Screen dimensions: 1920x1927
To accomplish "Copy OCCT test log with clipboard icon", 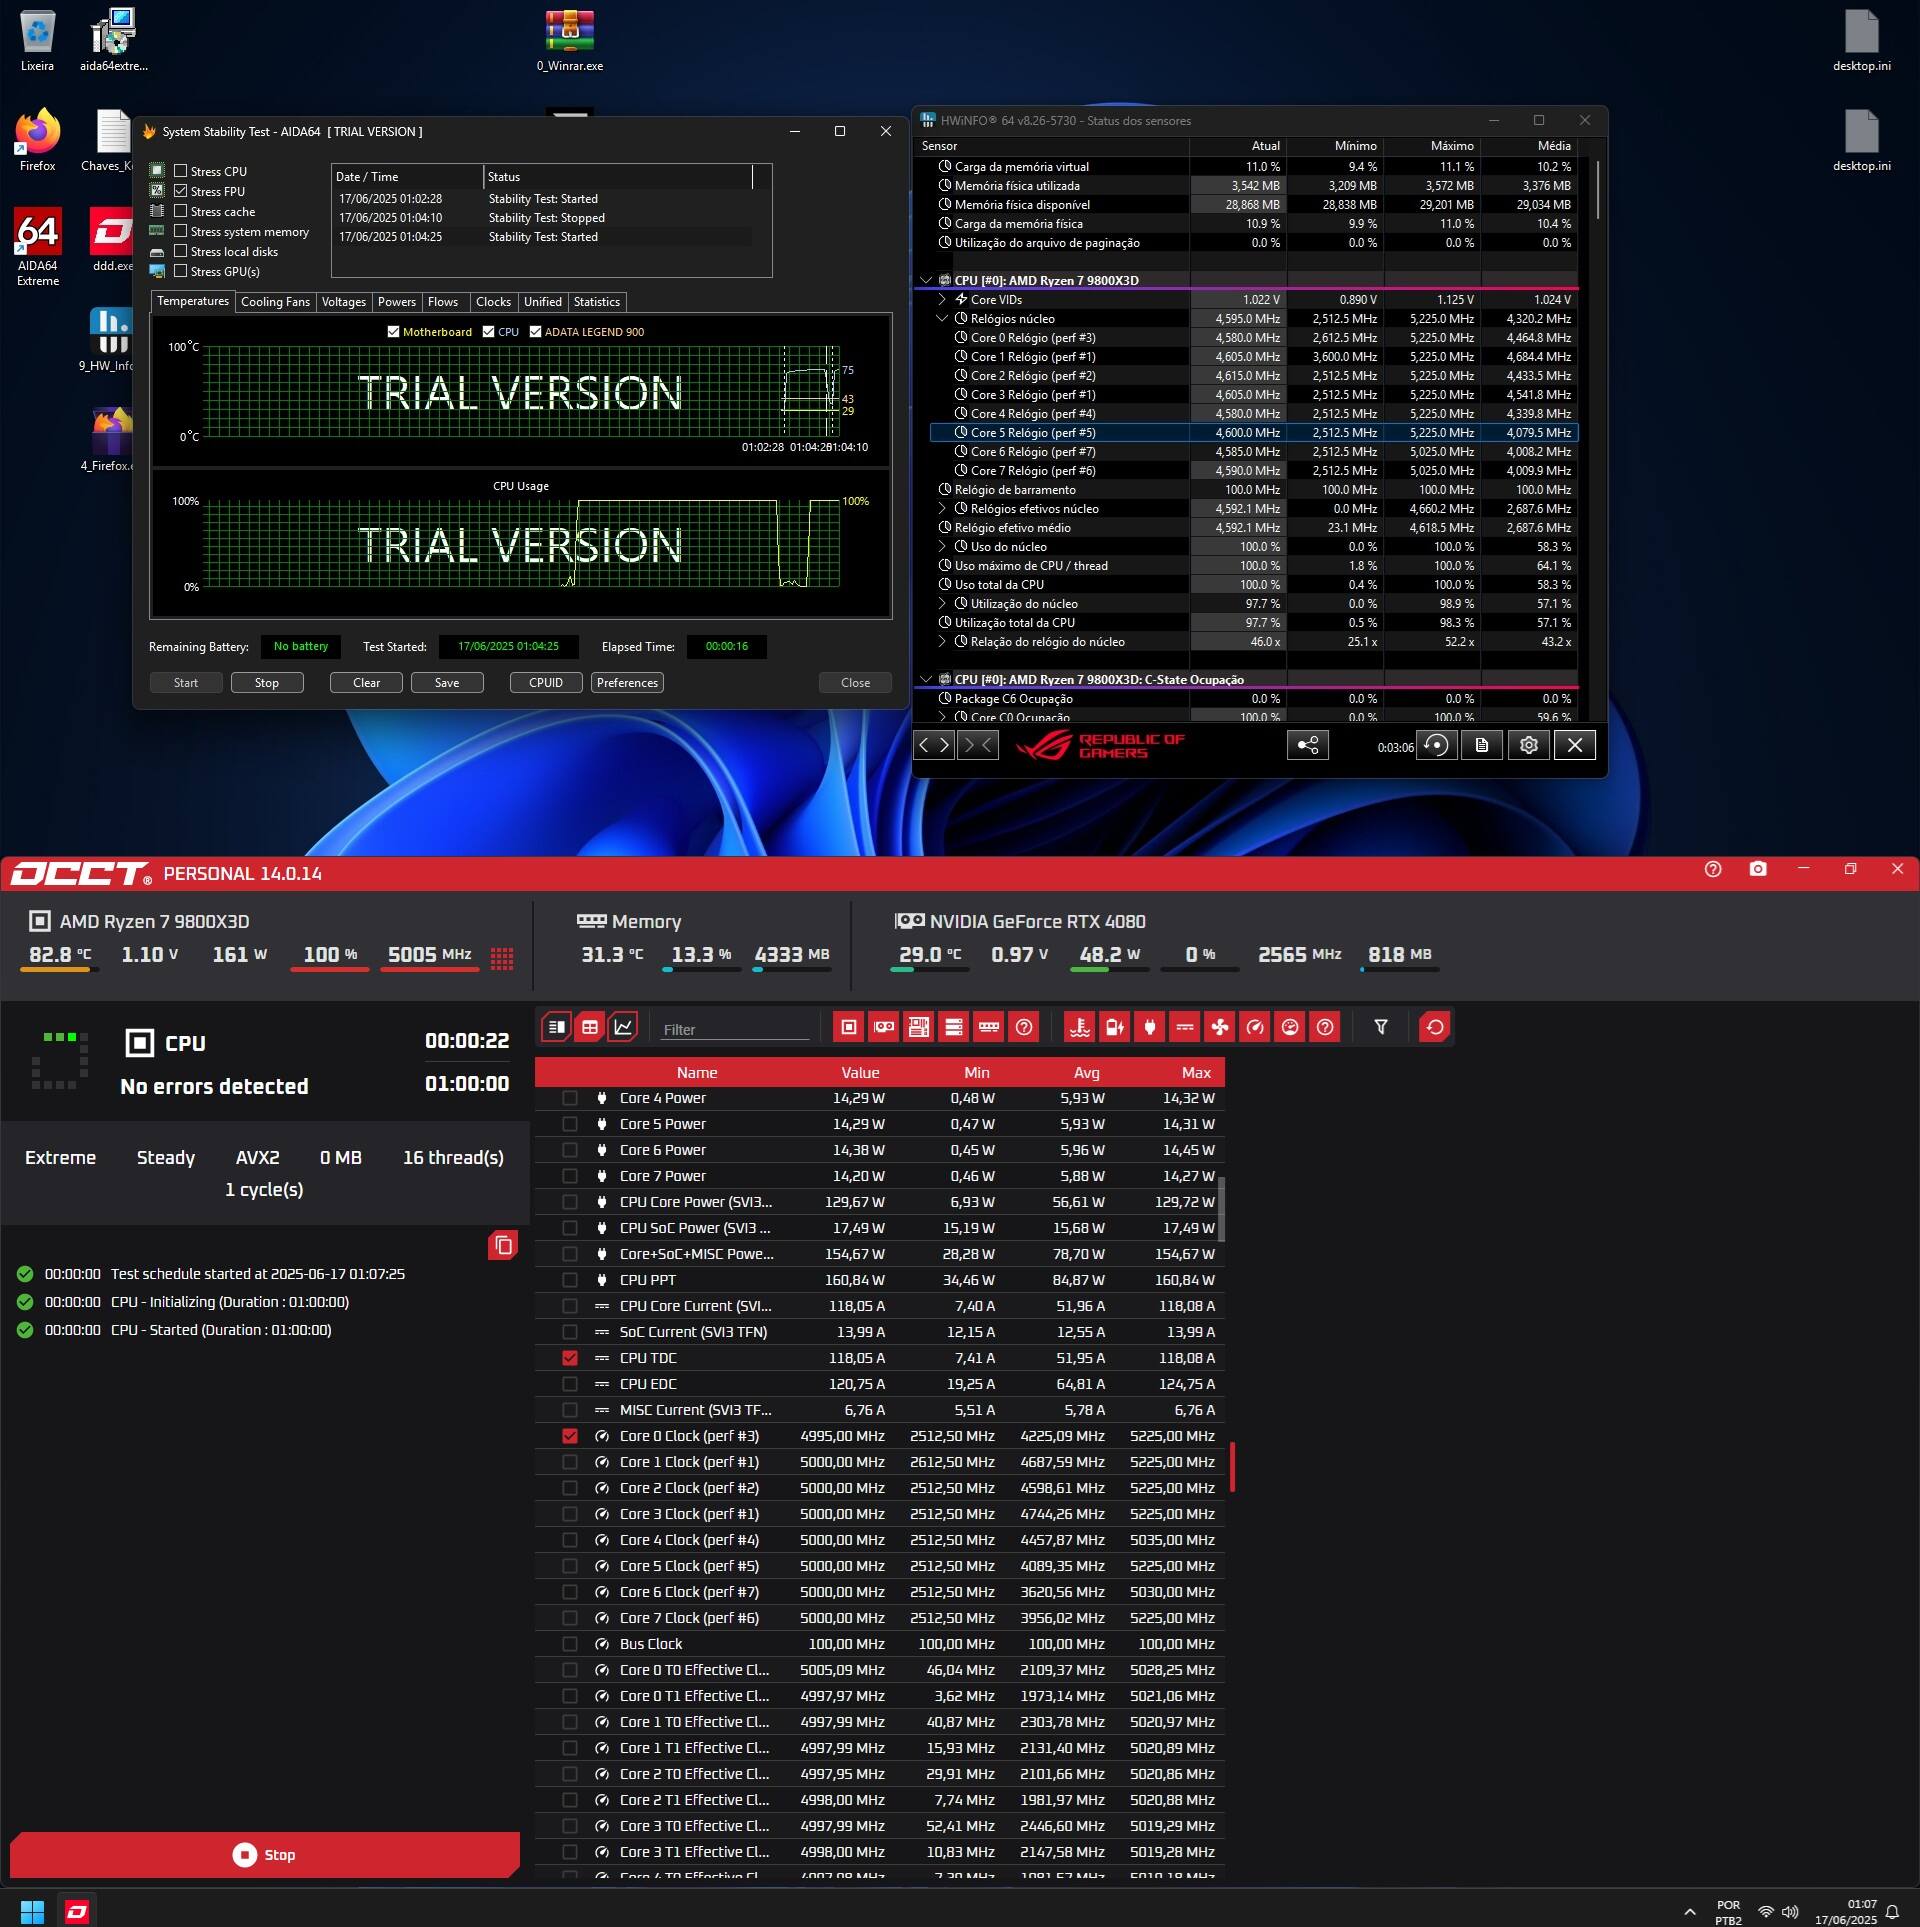I will tap(503, 1245).
